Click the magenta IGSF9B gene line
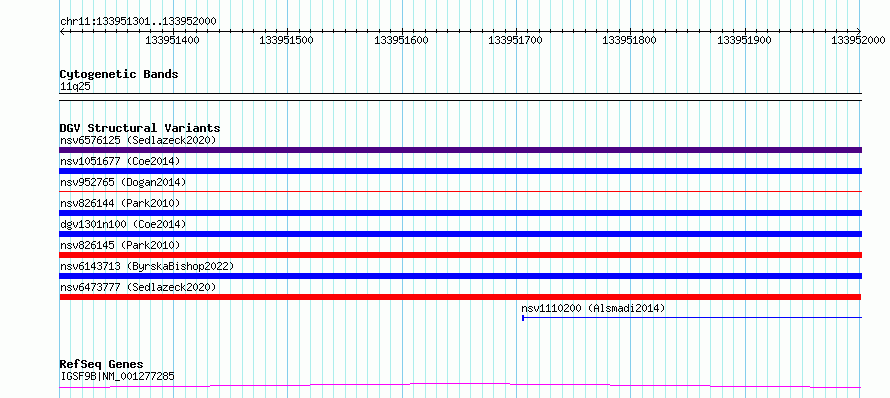This screenshot has height=398, width=890. [460, 386]
